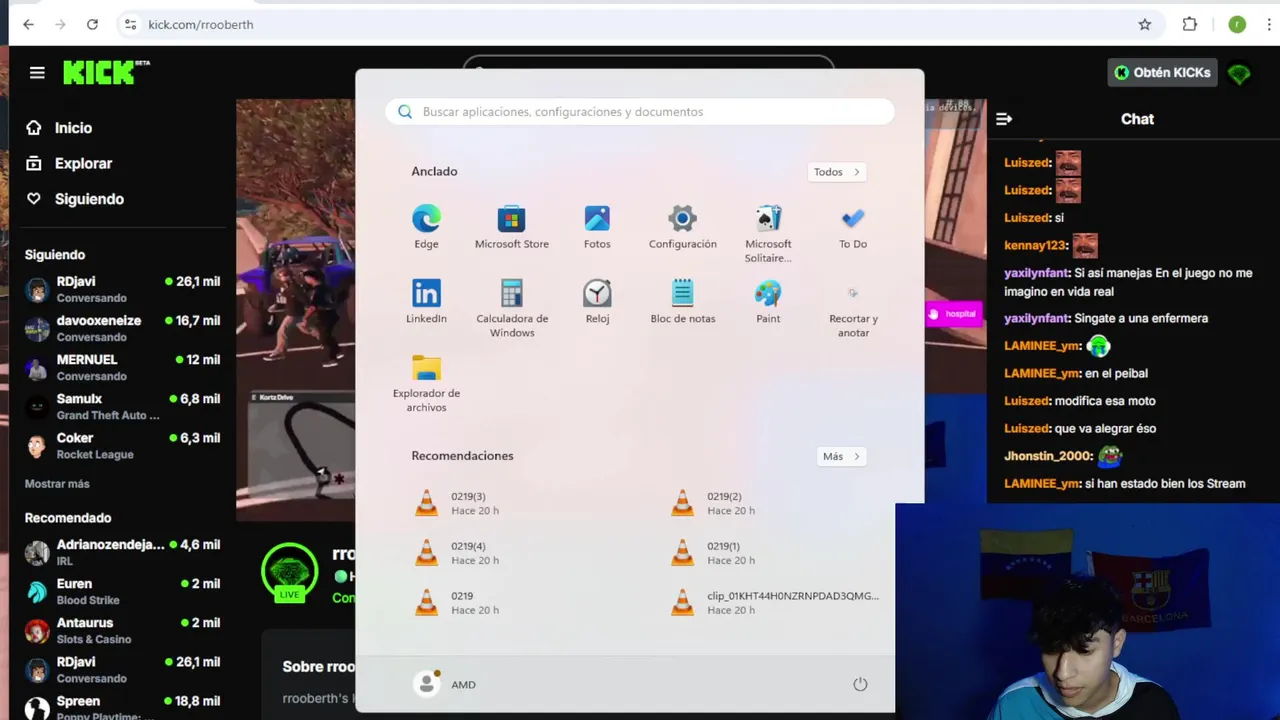Open the Fotos app

point(597,227)
